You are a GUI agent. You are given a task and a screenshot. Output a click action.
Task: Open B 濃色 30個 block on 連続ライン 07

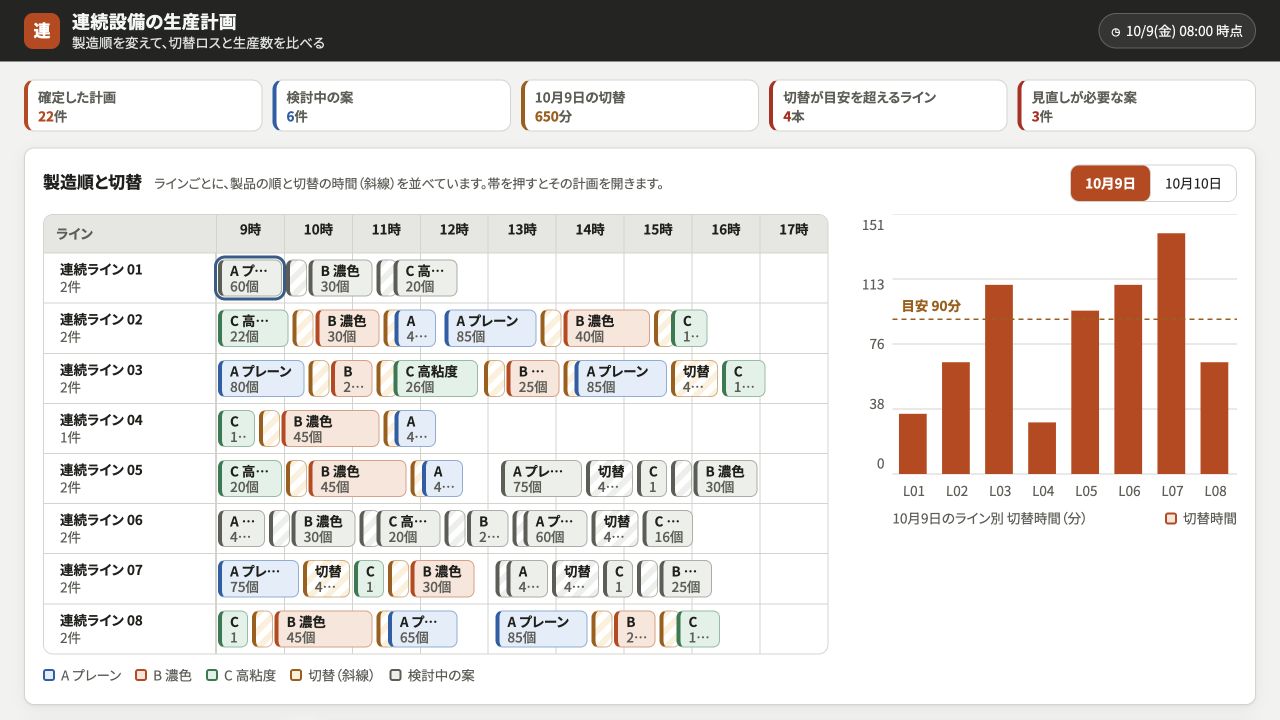(x=442, y=578)
